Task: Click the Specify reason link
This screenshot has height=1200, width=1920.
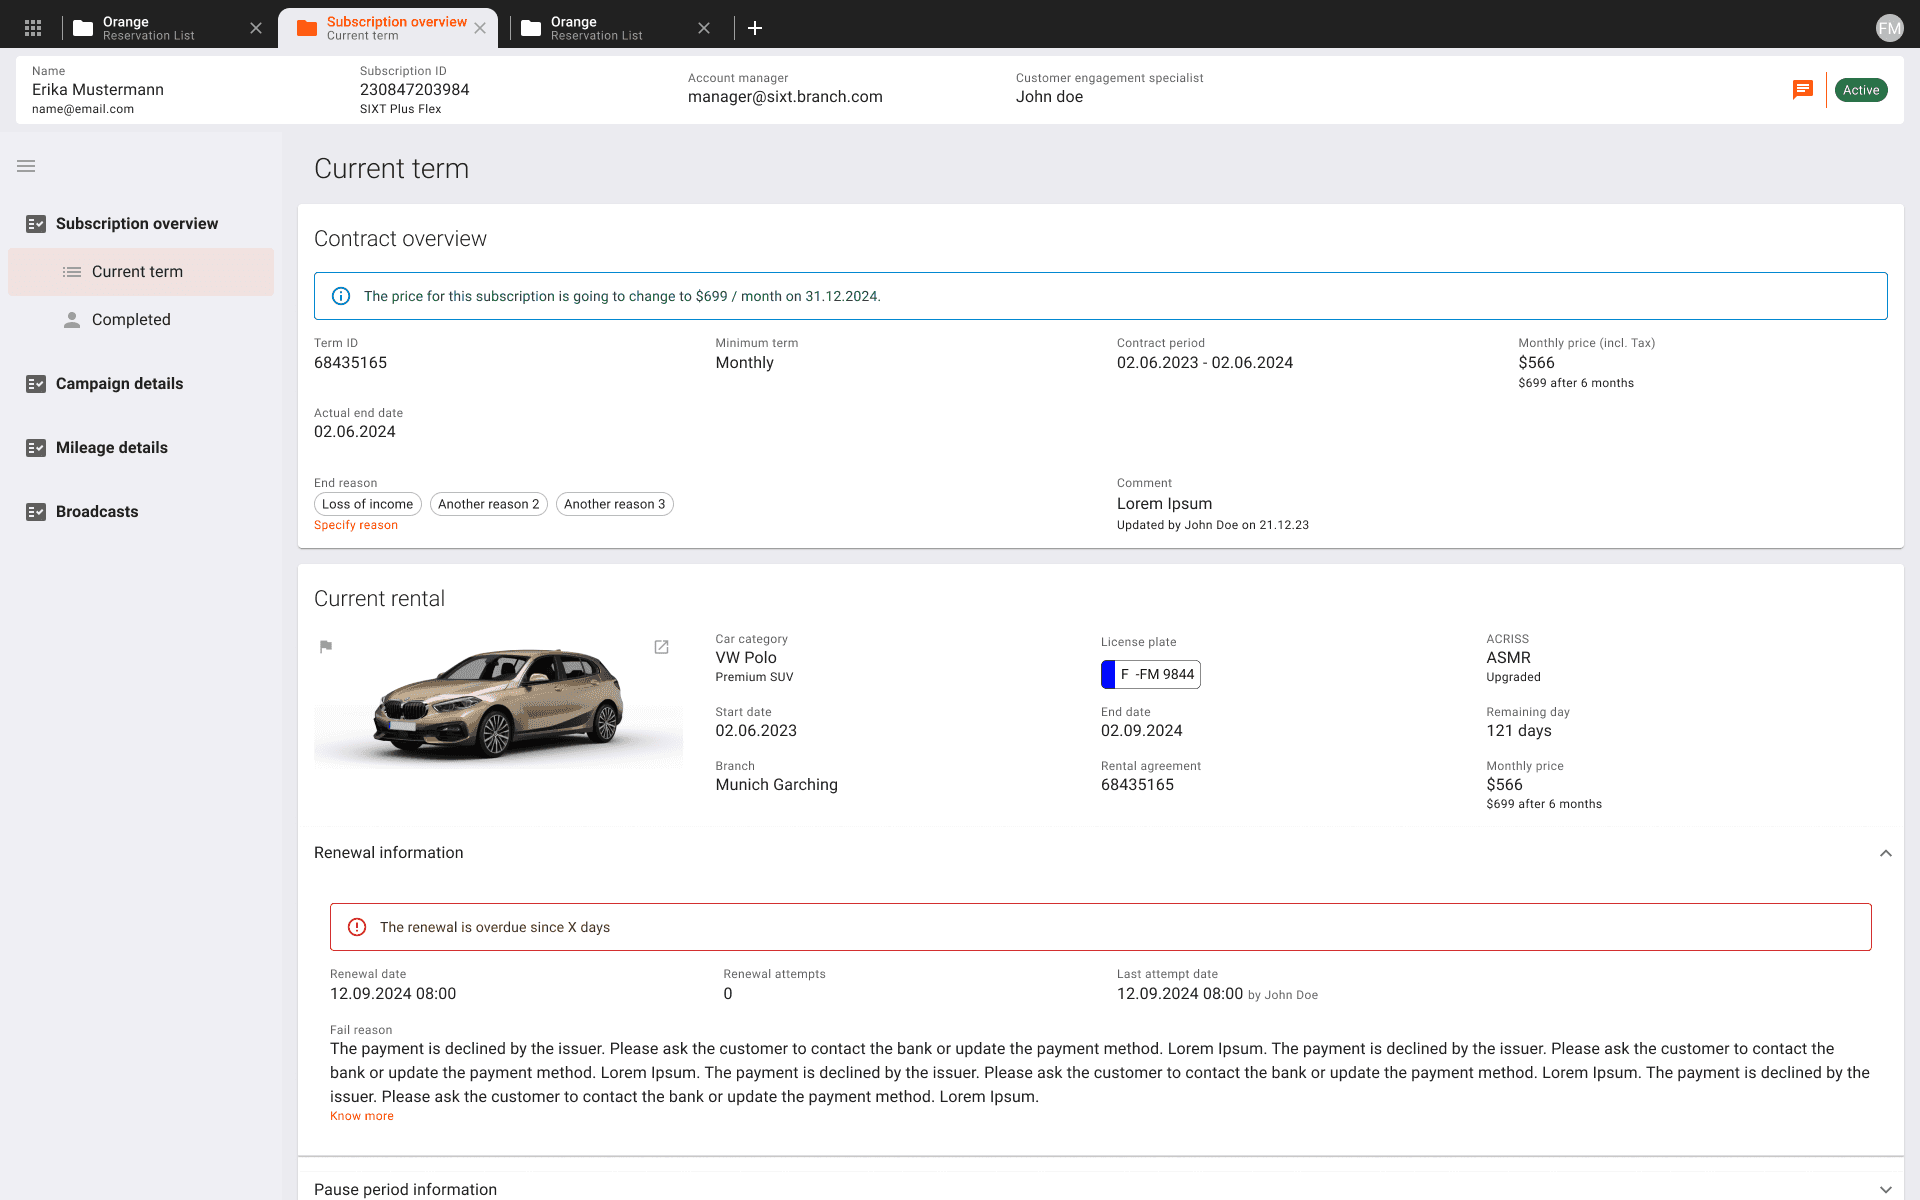Action: 356,525
